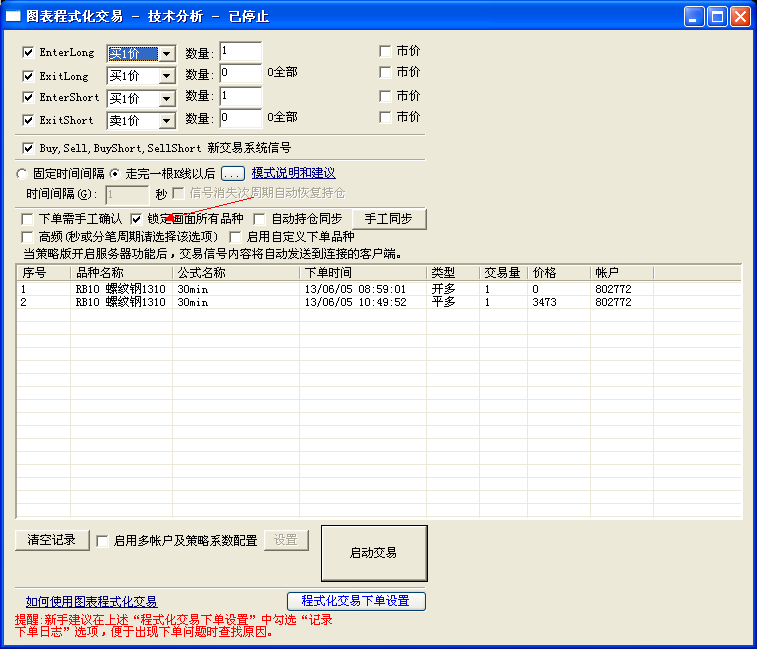Select the 固定时间间隔 radio button

point(22,173)
